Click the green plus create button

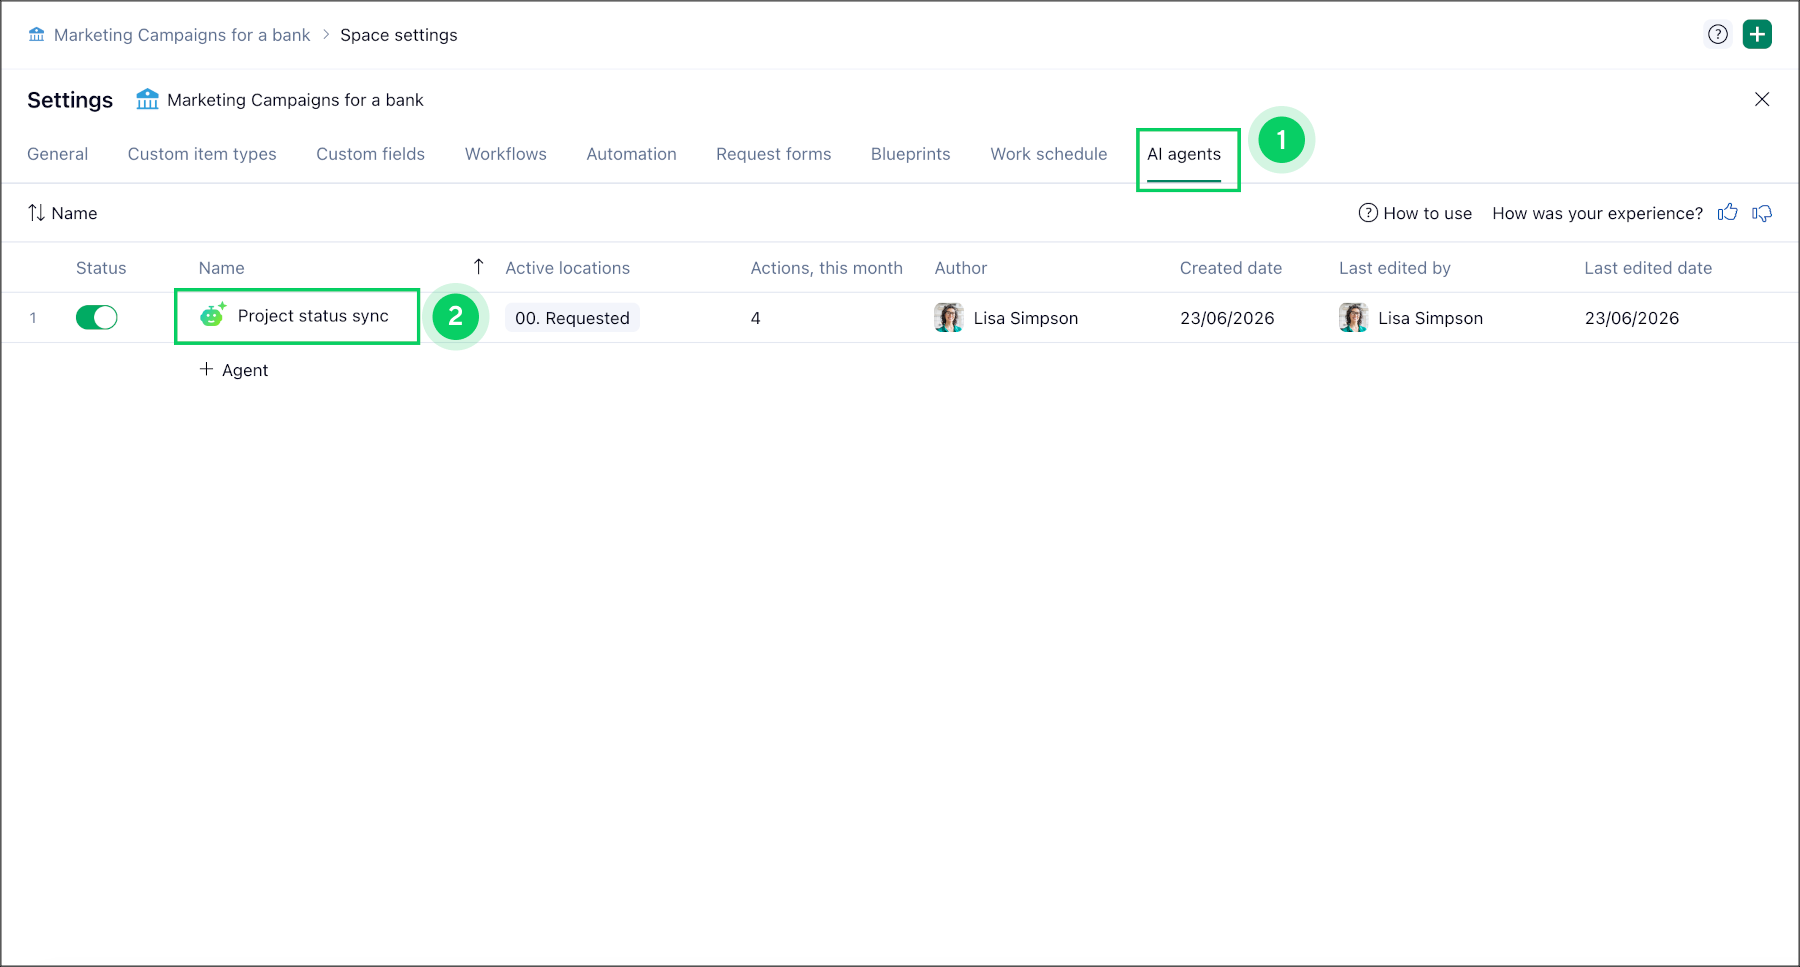click(1757, 34)
